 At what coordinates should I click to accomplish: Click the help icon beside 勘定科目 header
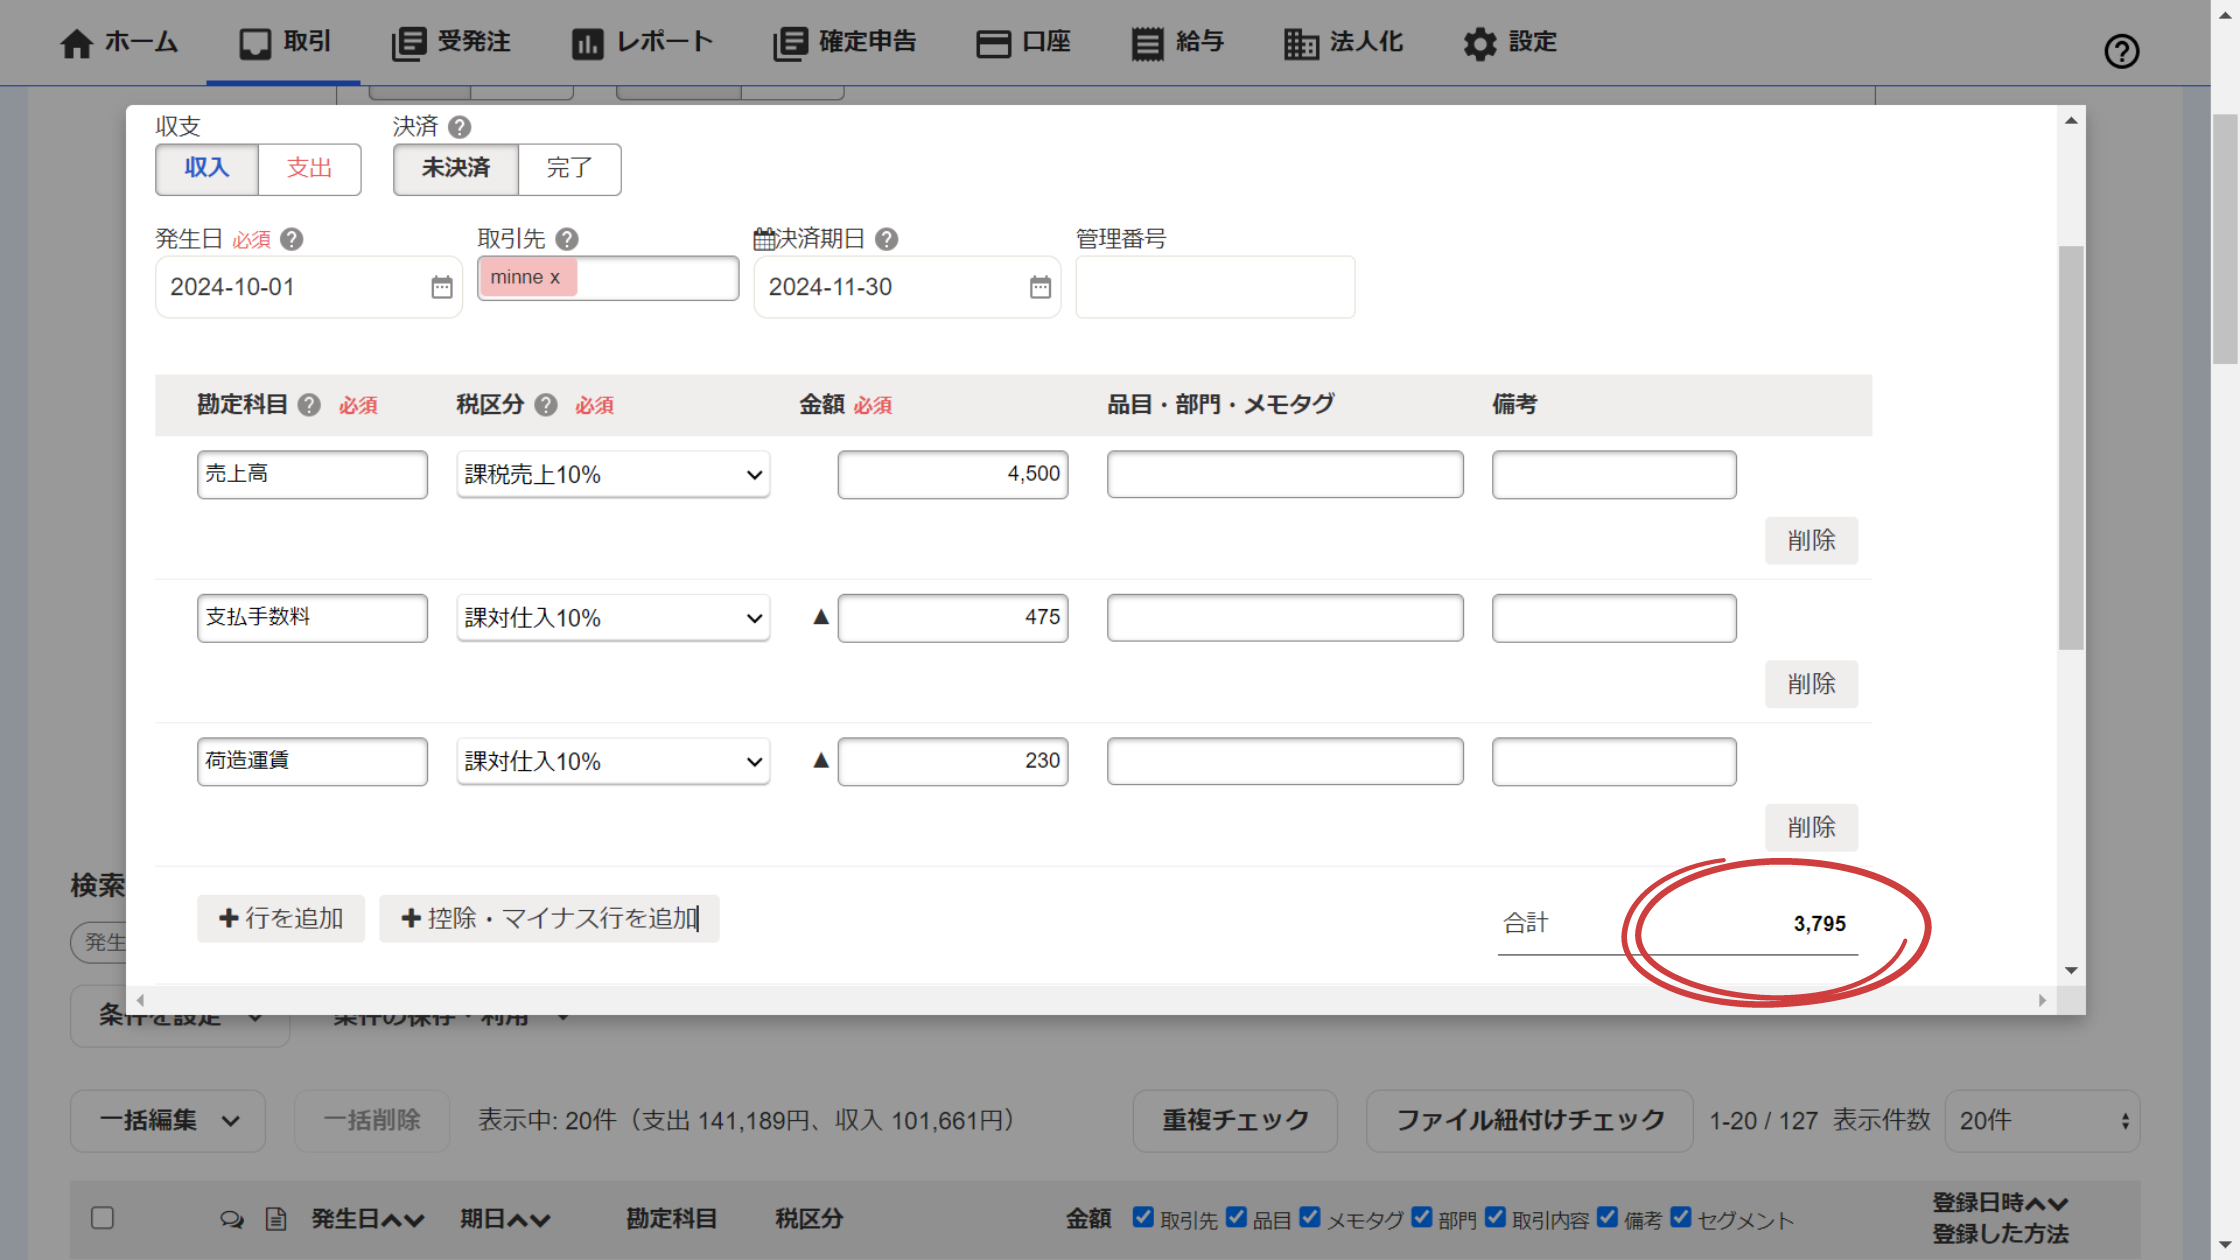[x=310, y=405]
